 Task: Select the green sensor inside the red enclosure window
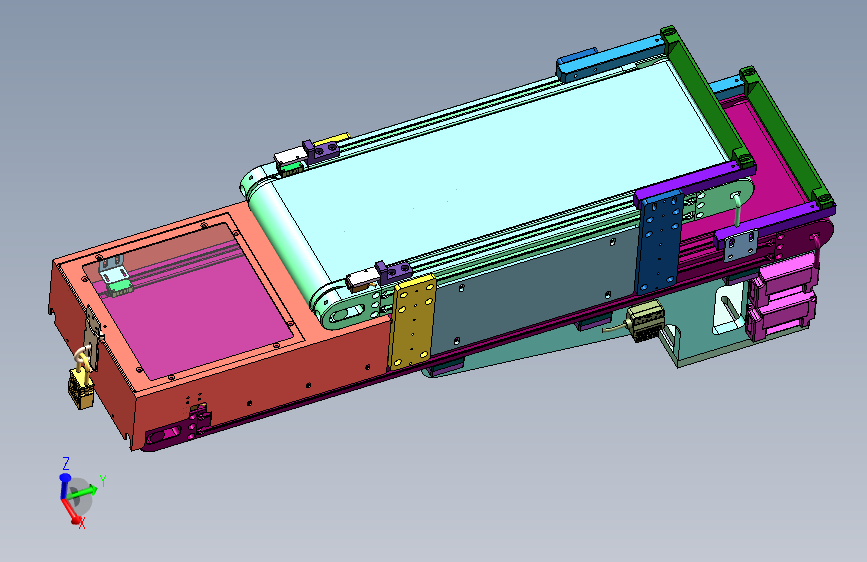[119, 288]
